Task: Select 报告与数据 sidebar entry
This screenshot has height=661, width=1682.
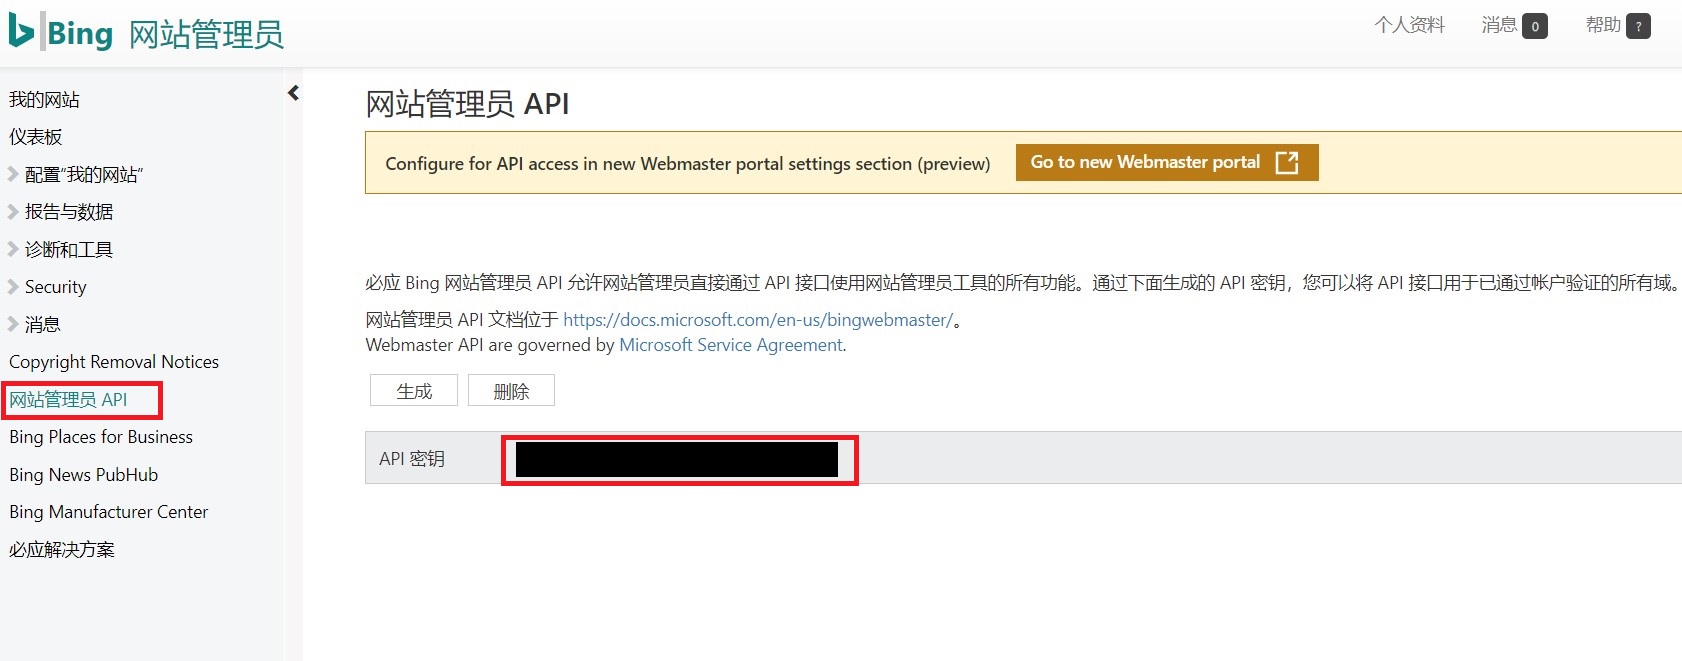Action: coord(69,212)
